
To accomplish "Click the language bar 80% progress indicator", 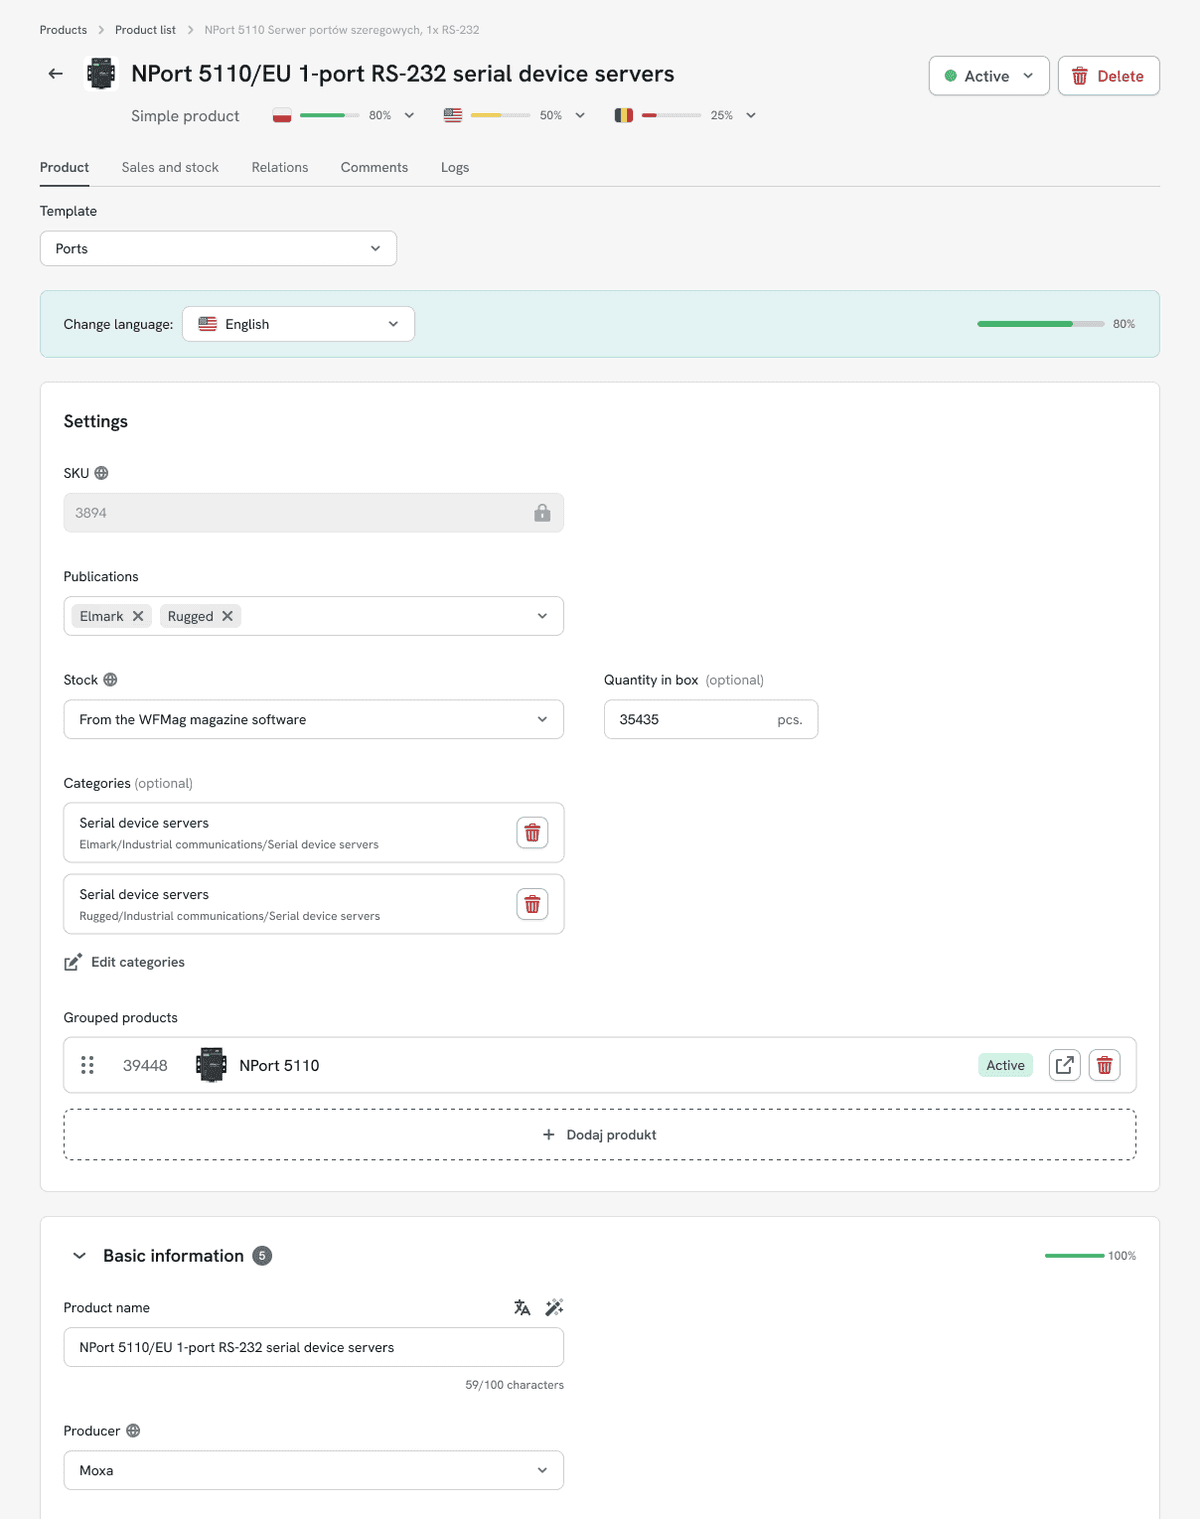I will [x=1041, y=324].
